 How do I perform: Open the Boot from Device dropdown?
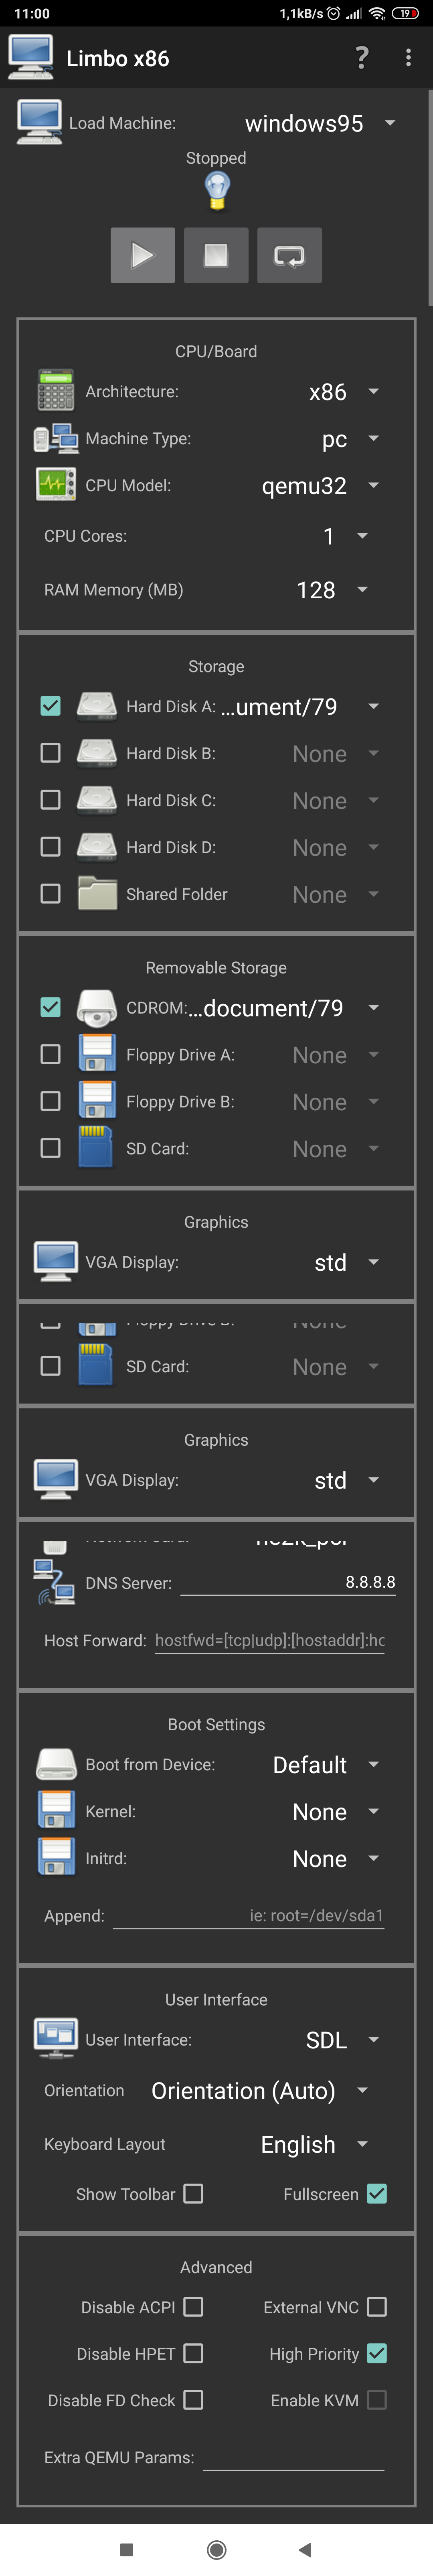325,1765
